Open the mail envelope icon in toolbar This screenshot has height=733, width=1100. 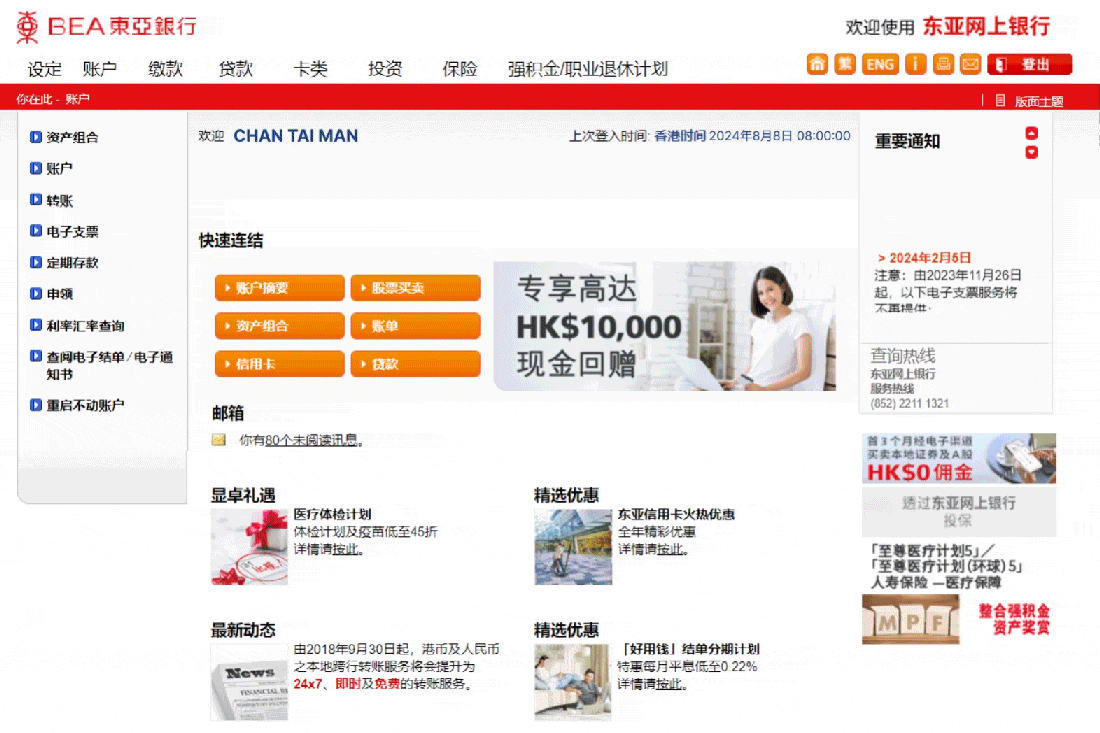970,65
